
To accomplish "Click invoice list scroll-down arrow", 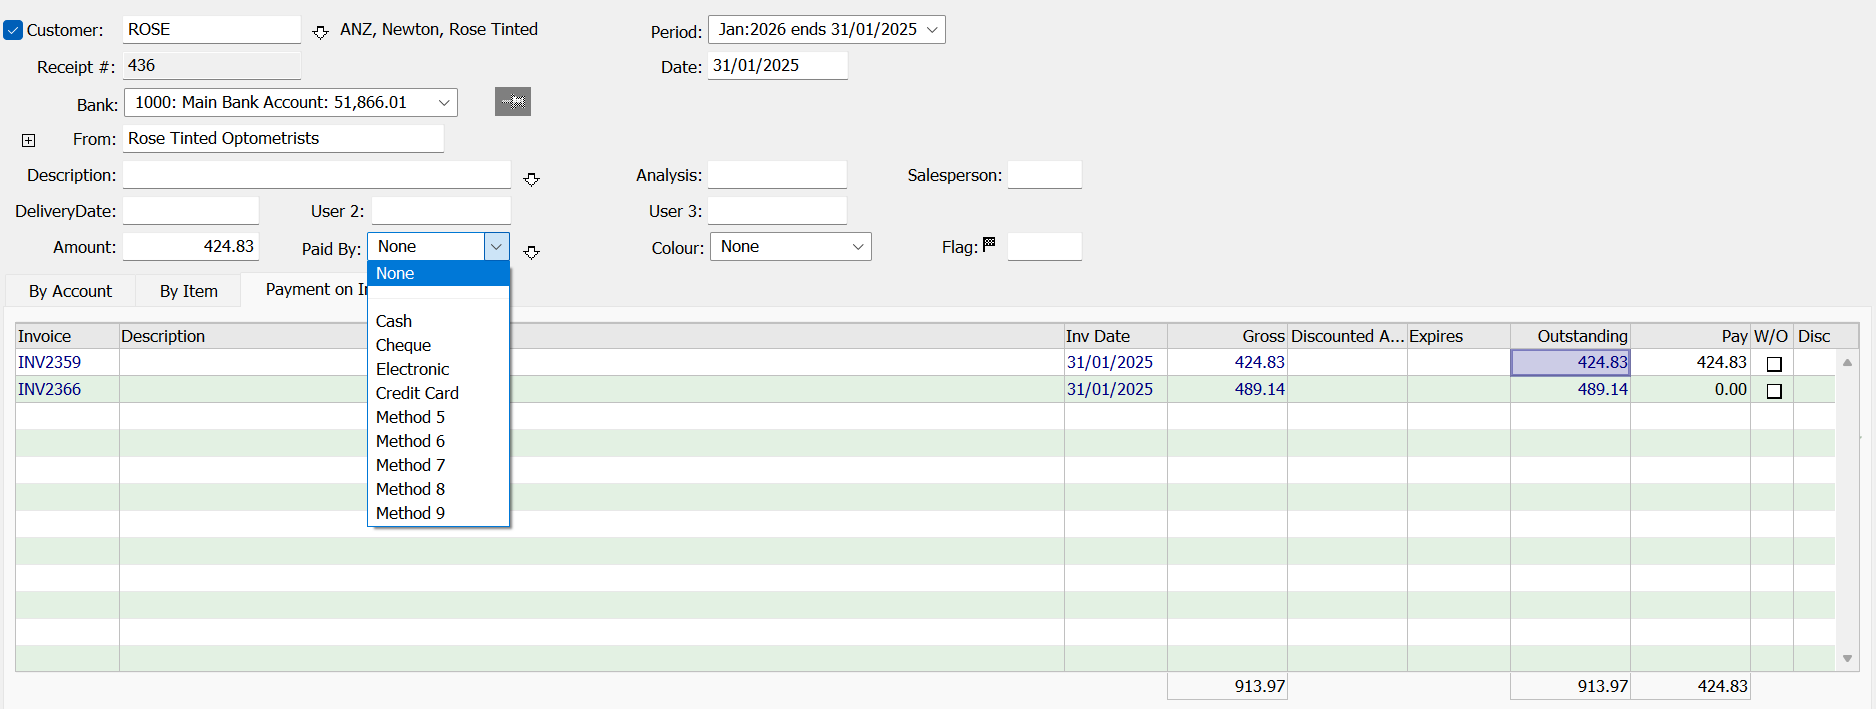I will 1847,658.
